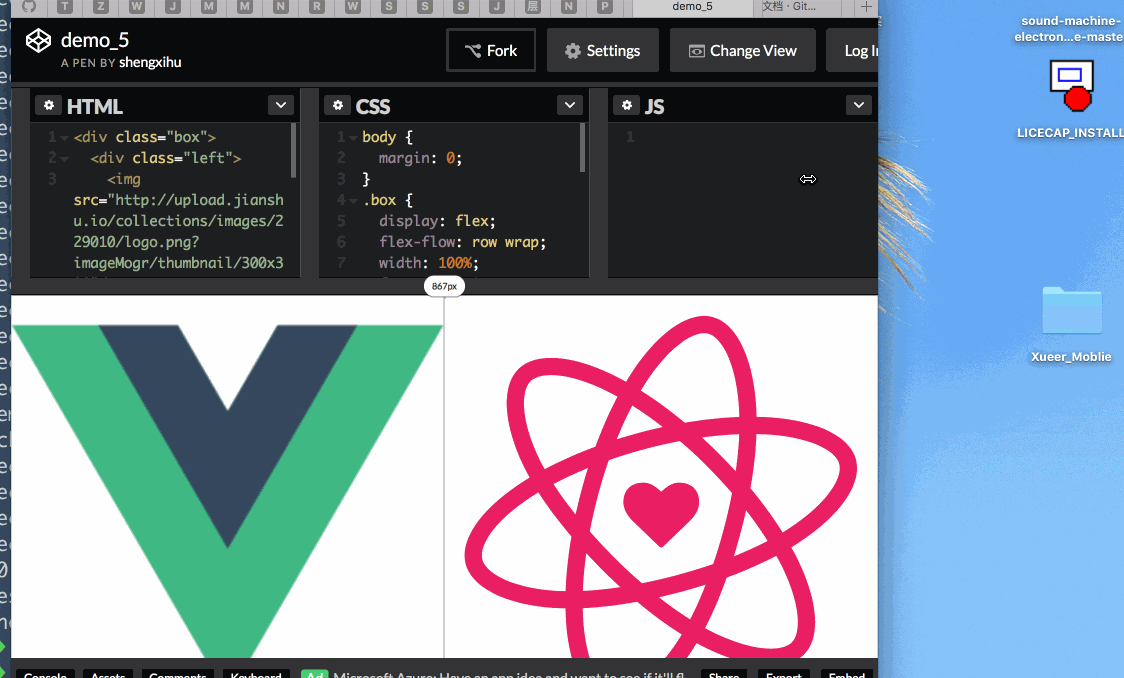
Task: Open HTML editor settings gear
Action: tap(49, 105)
